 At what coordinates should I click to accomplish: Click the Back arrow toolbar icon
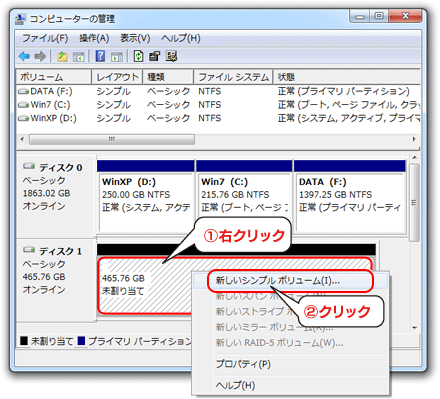pyautogui.click(x=24, y=56)
